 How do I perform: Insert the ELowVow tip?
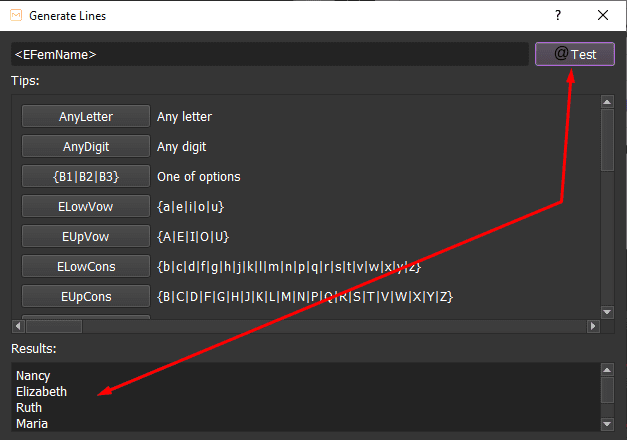pos(86,206)
